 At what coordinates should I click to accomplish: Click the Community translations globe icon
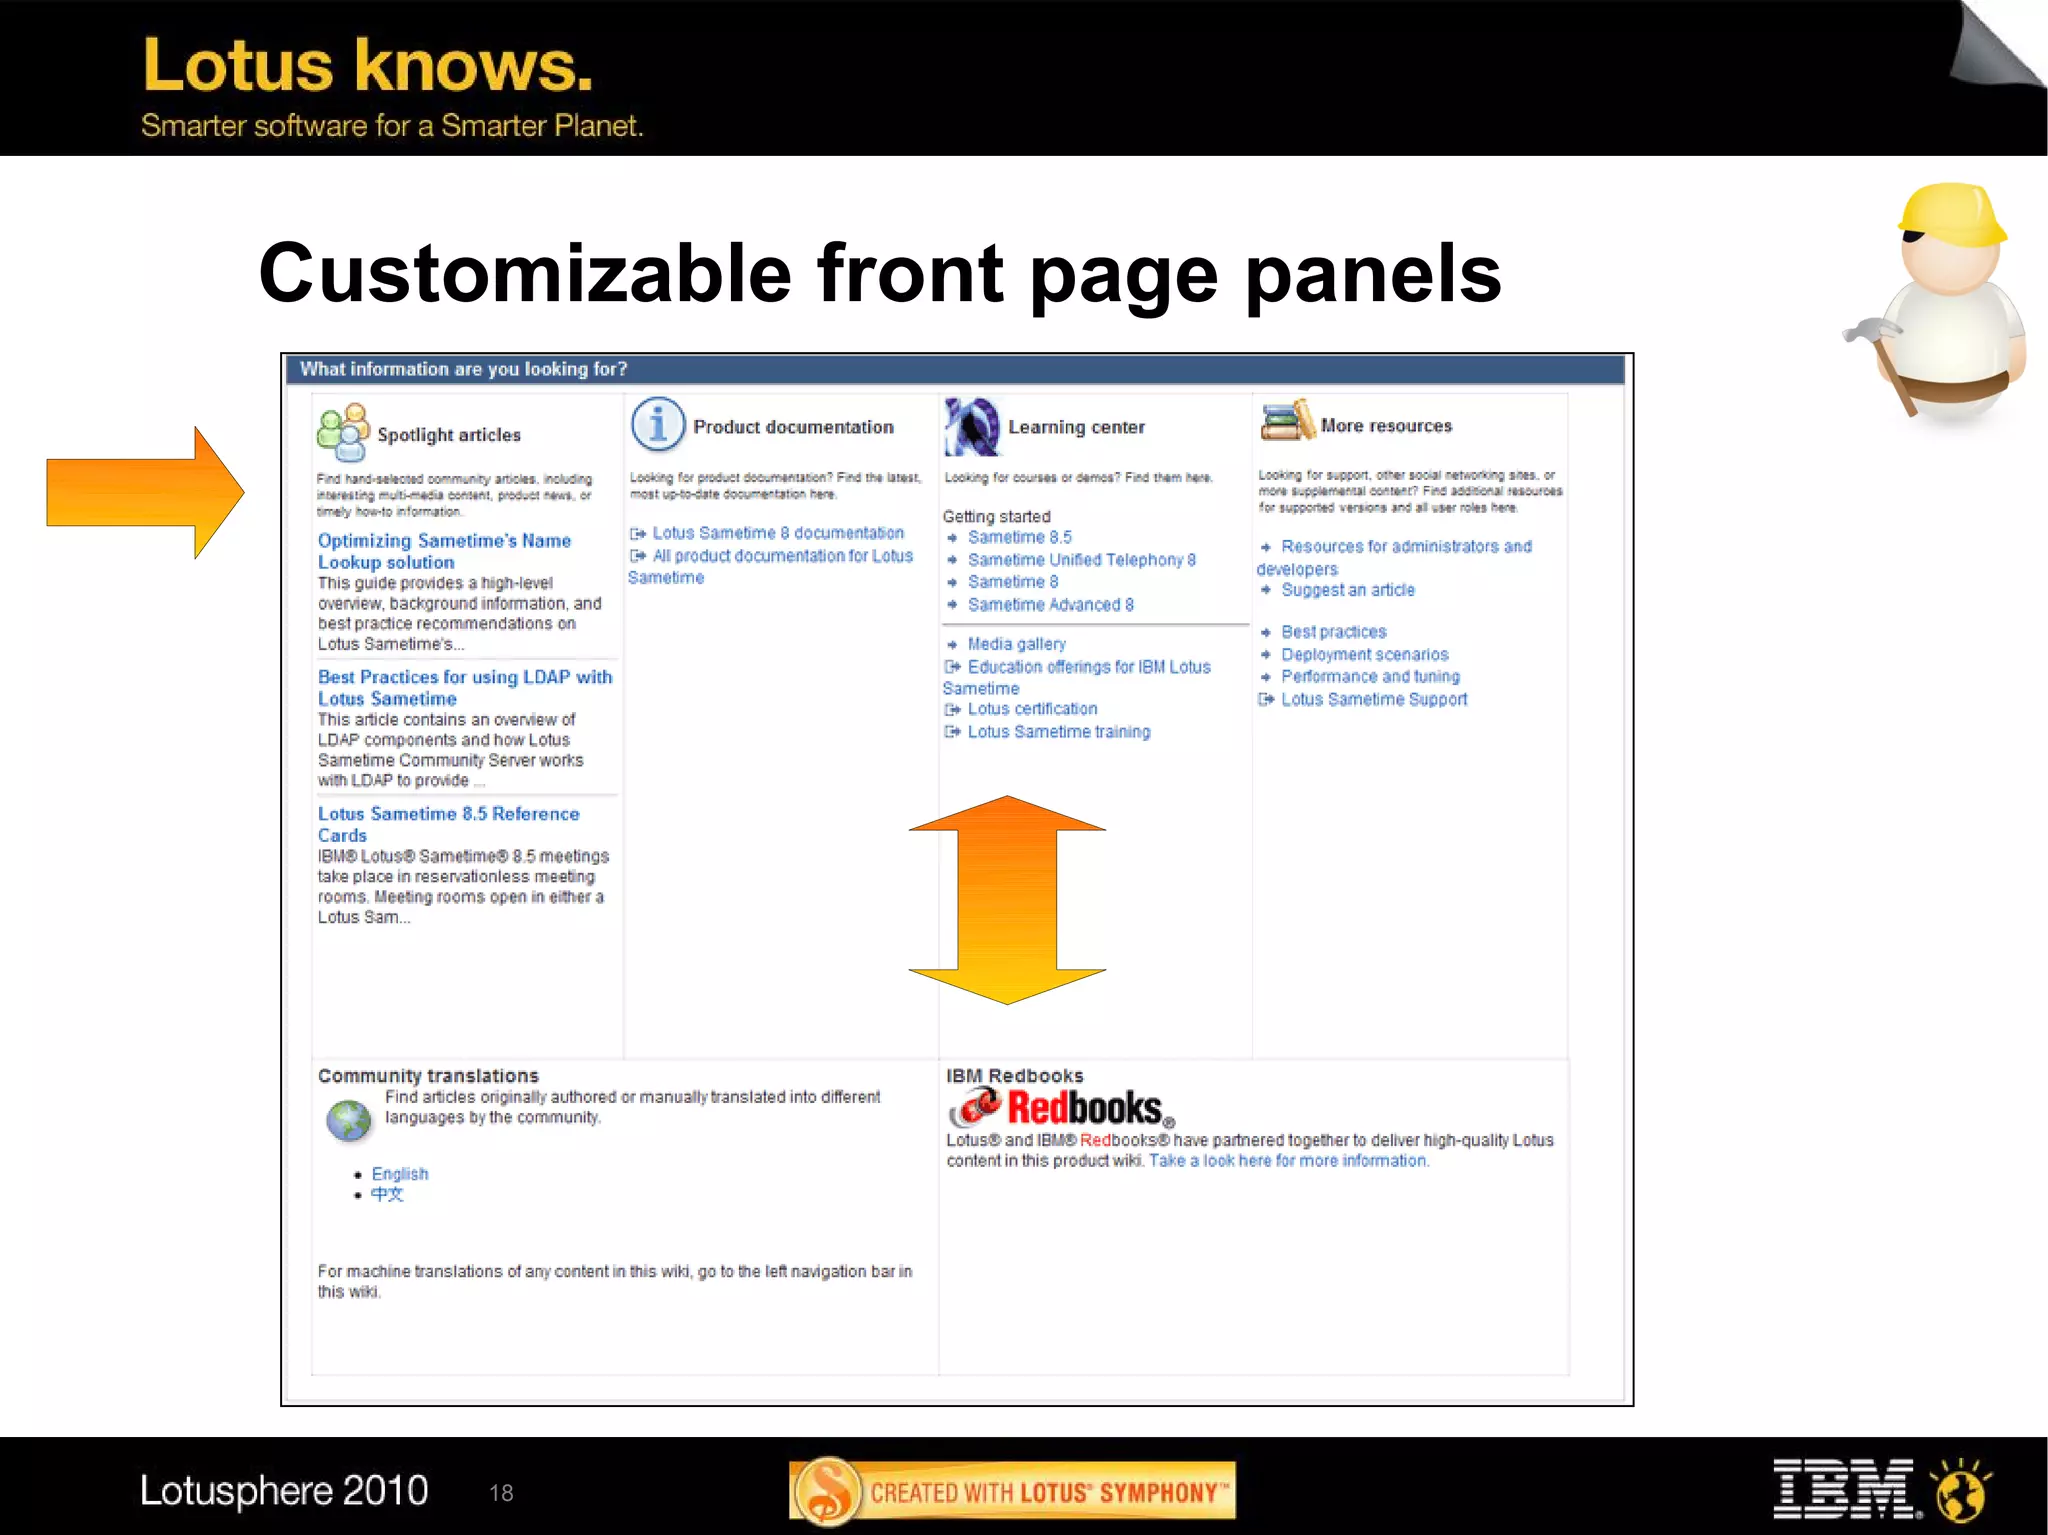click(x=349, y=1121)
